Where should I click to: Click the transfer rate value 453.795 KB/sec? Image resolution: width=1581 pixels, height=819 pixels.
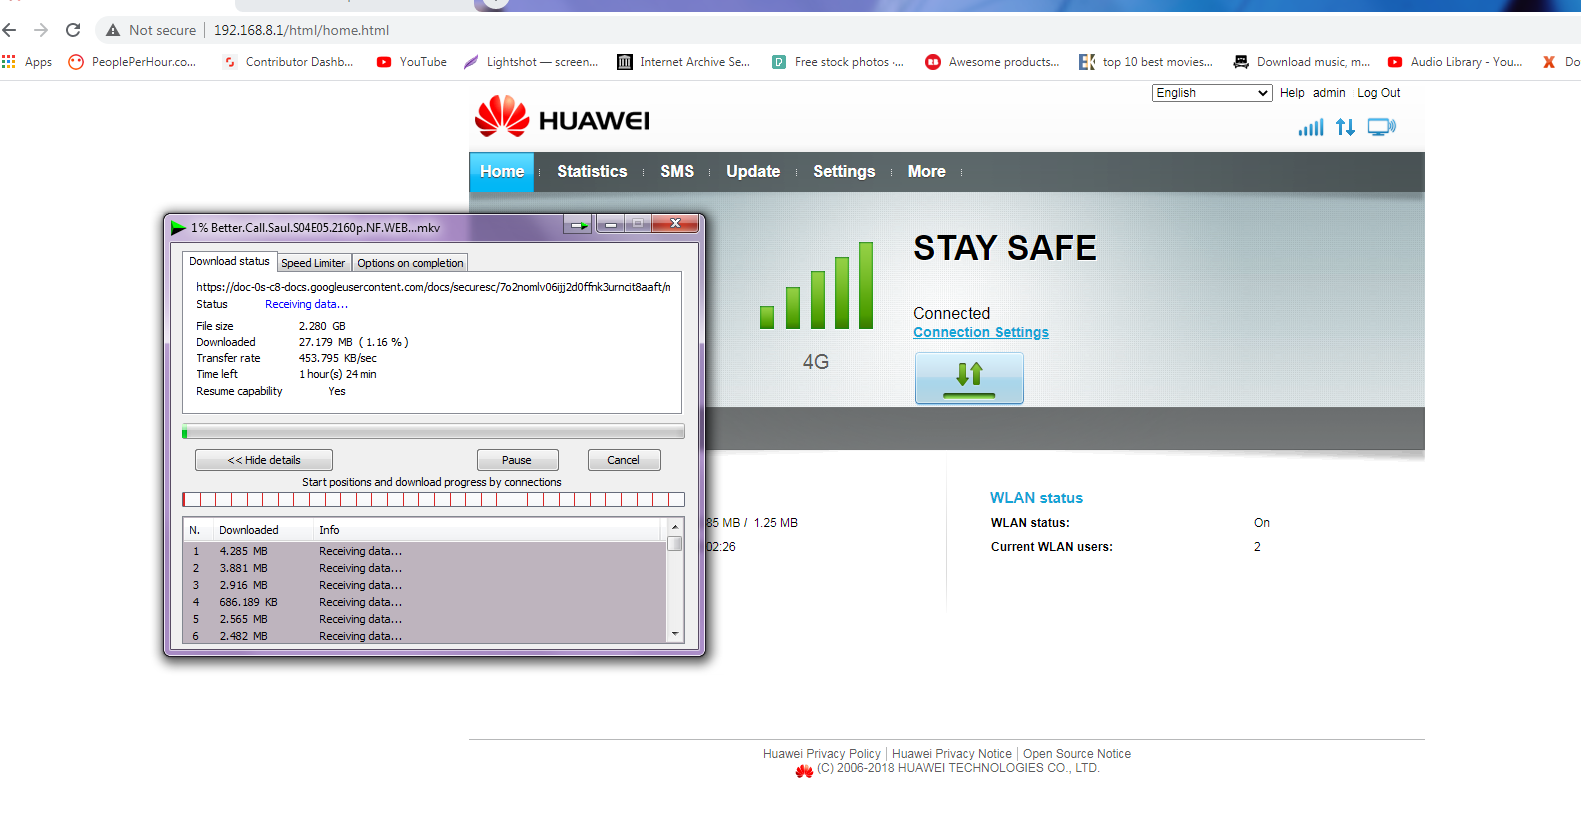click(338, 358)
